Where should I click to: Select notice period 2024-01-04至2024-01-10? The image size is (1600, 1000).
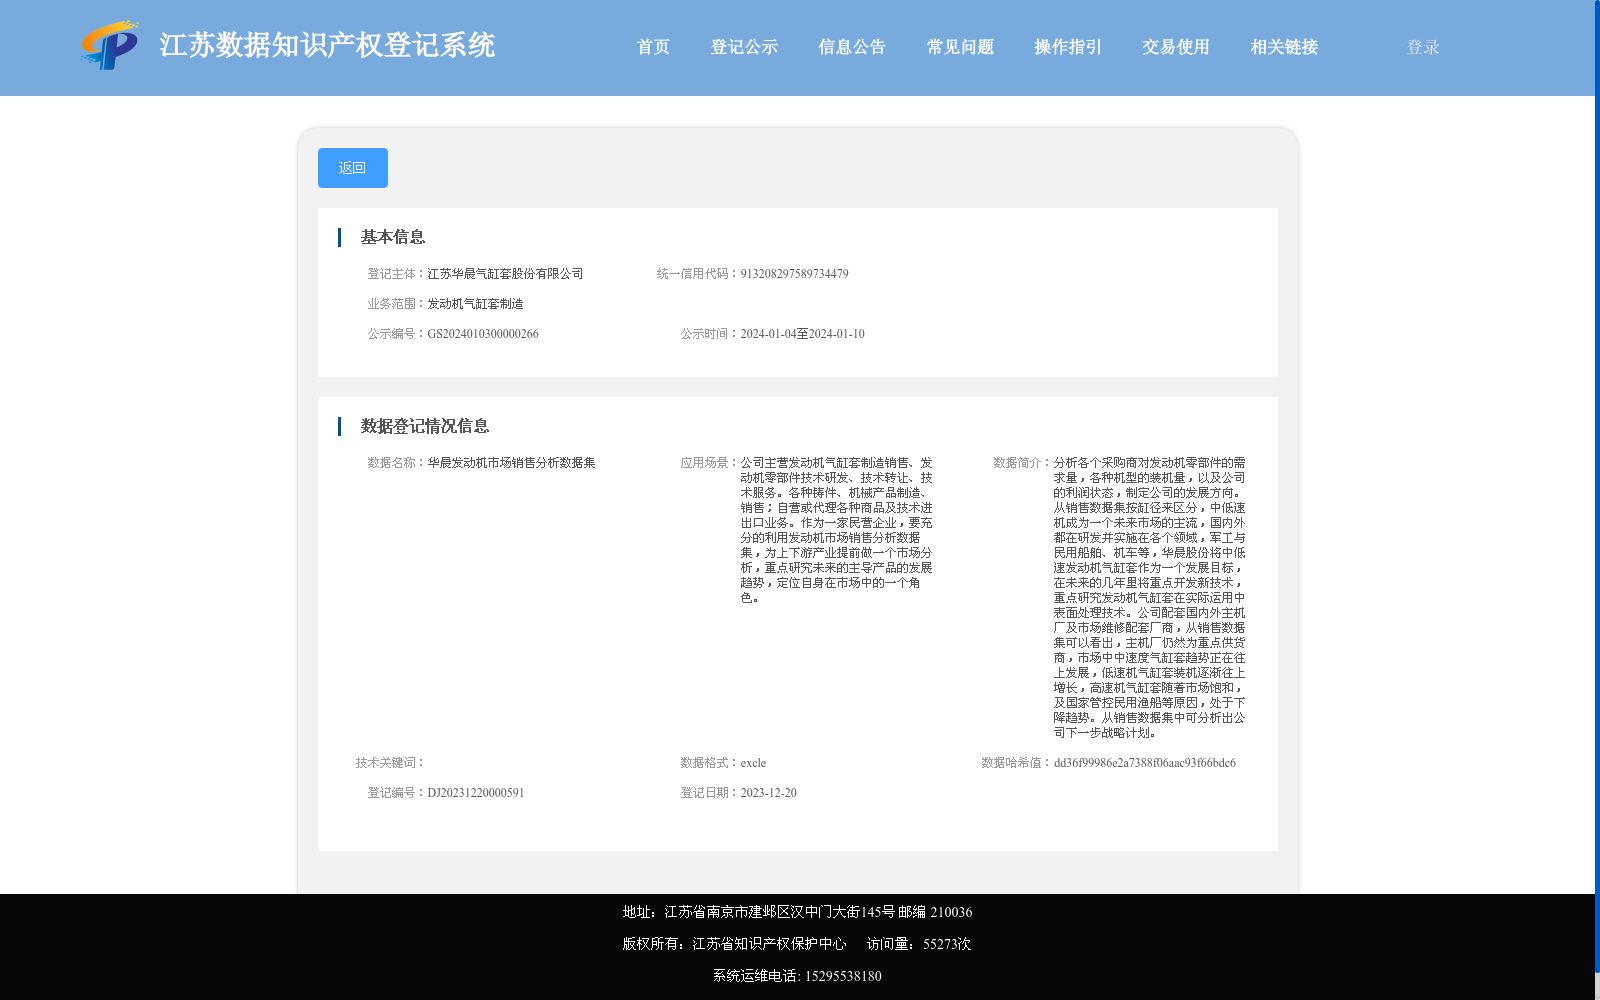tap(802, 334)
